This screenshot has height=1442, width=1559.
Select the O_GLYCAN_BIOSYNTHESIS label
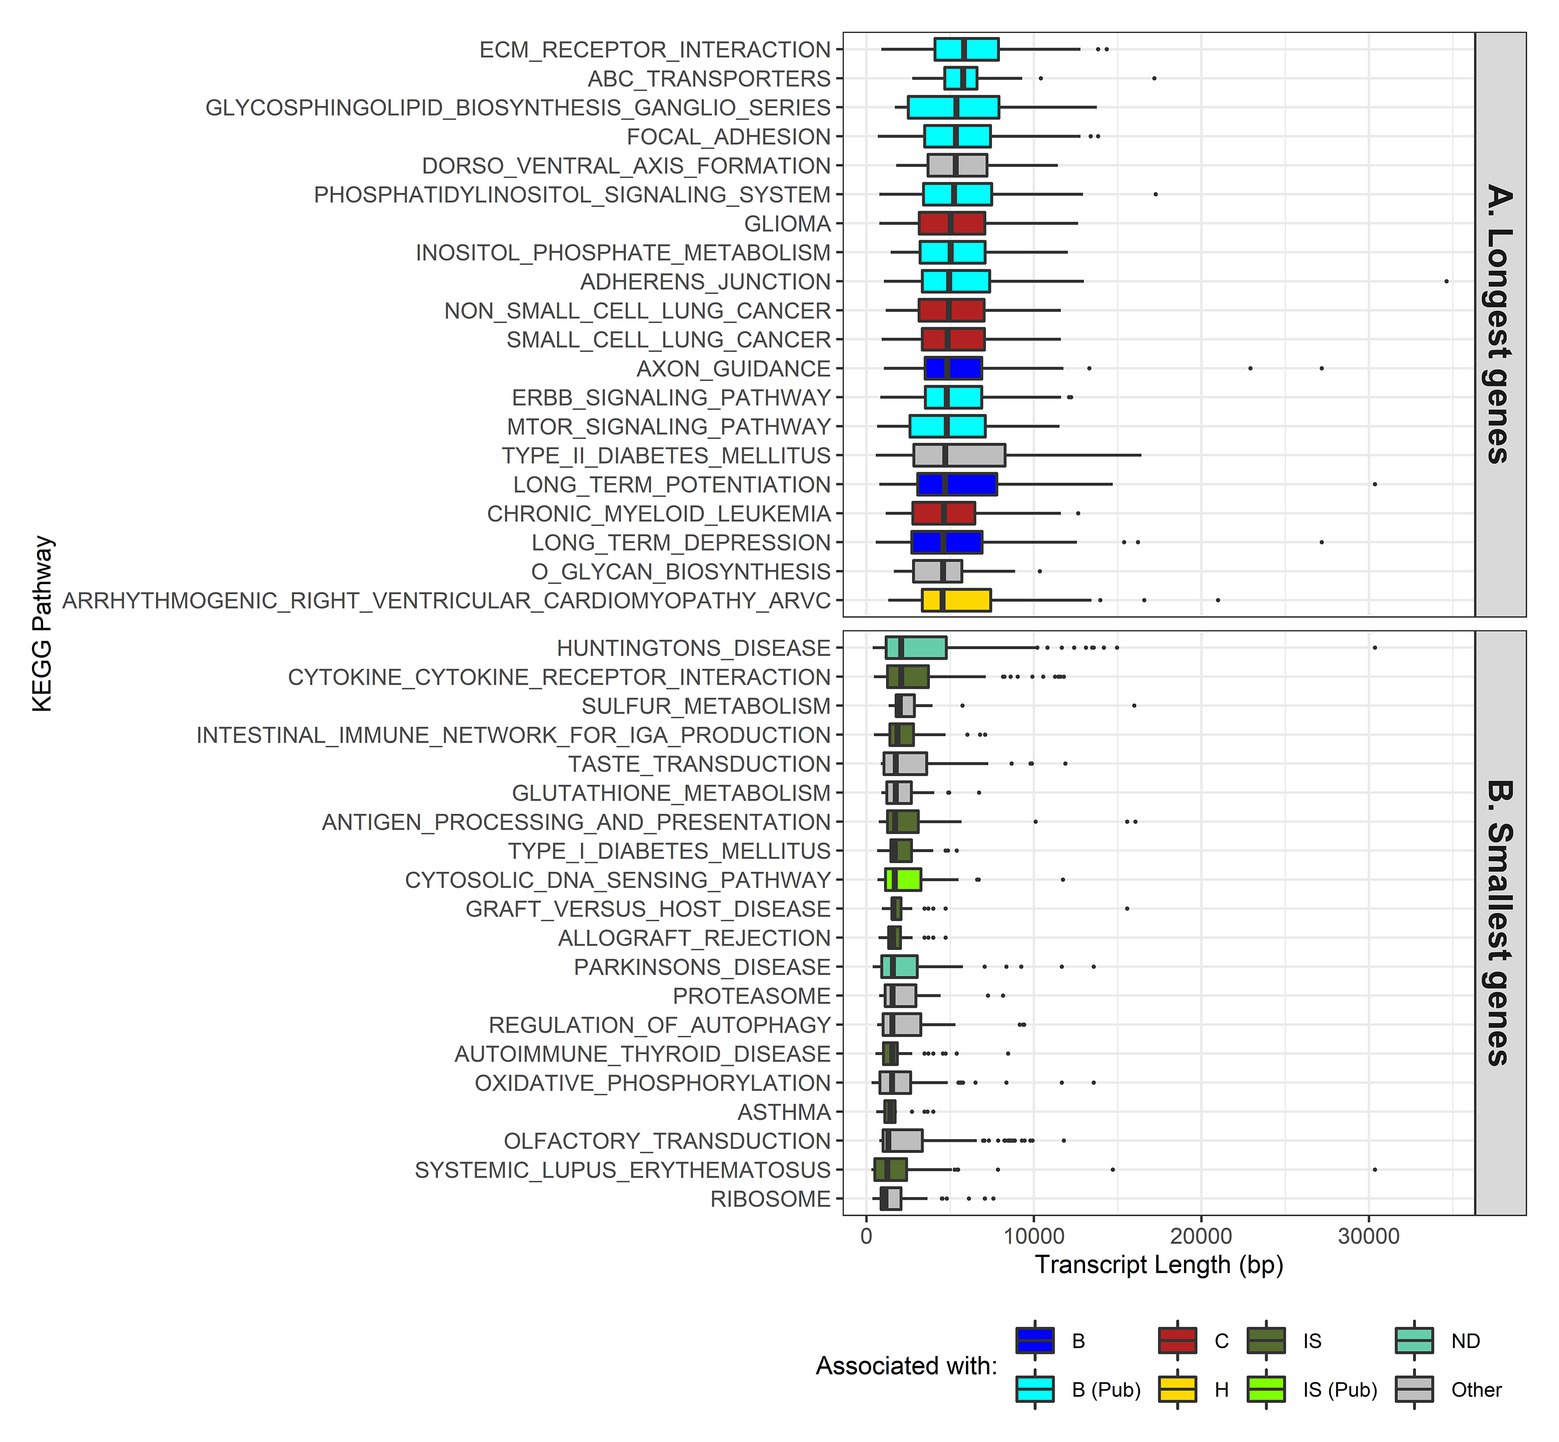pos(681,572)
